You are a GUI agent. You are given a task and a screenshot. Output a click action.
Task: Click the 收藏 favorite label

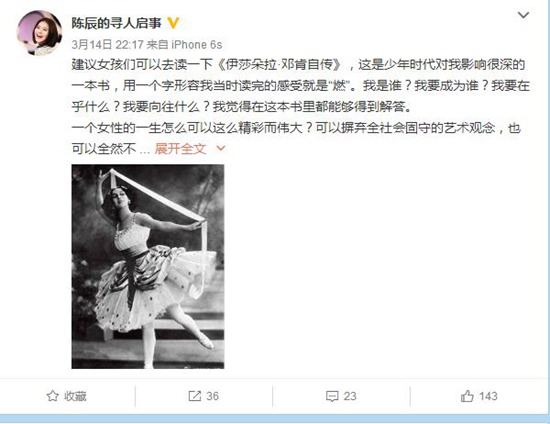75,396
